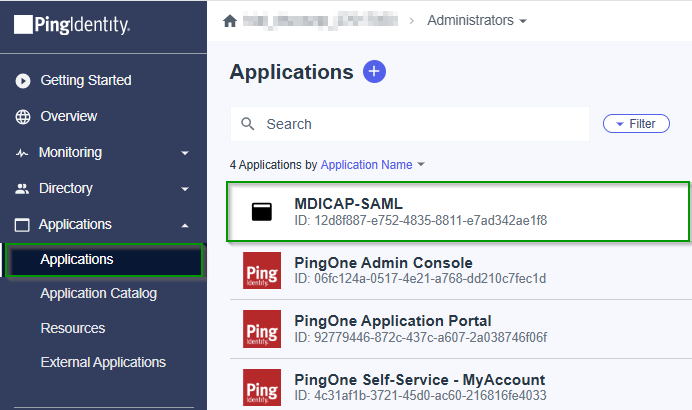Image resolution: width=692 pixels, height=410 pixels.
Task: Click the Self-Service MyAccount ID text
Action: pos(421,395)
